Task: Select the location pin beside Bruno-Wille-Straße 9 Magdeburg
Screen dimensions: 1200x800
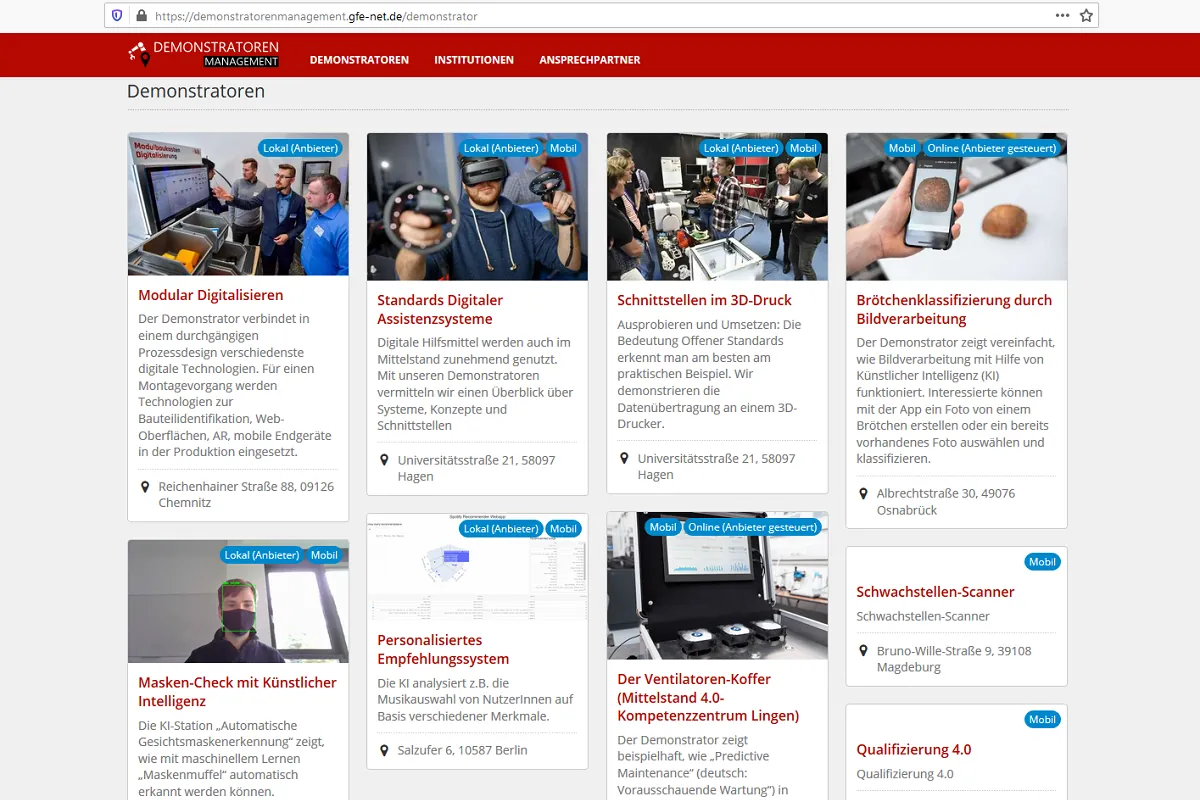Action: click(x=863, y=650)
